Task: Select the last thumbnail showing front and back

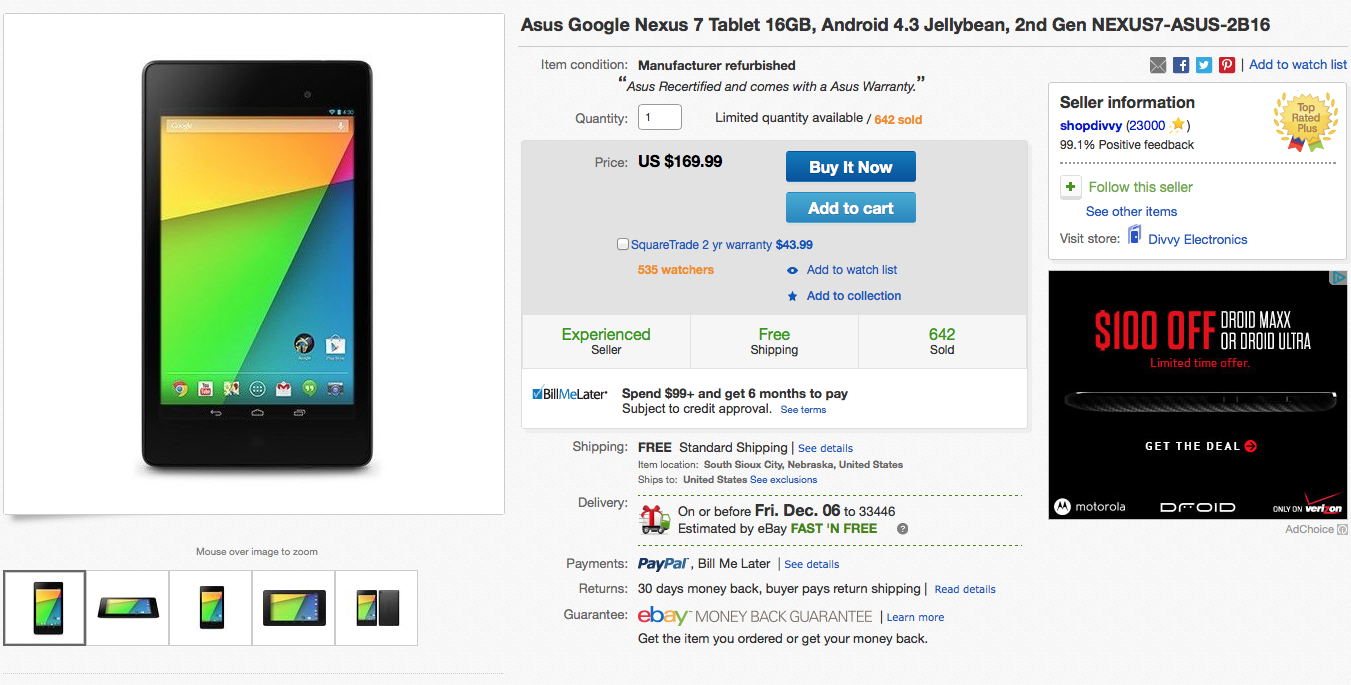Action: point(377,607)
